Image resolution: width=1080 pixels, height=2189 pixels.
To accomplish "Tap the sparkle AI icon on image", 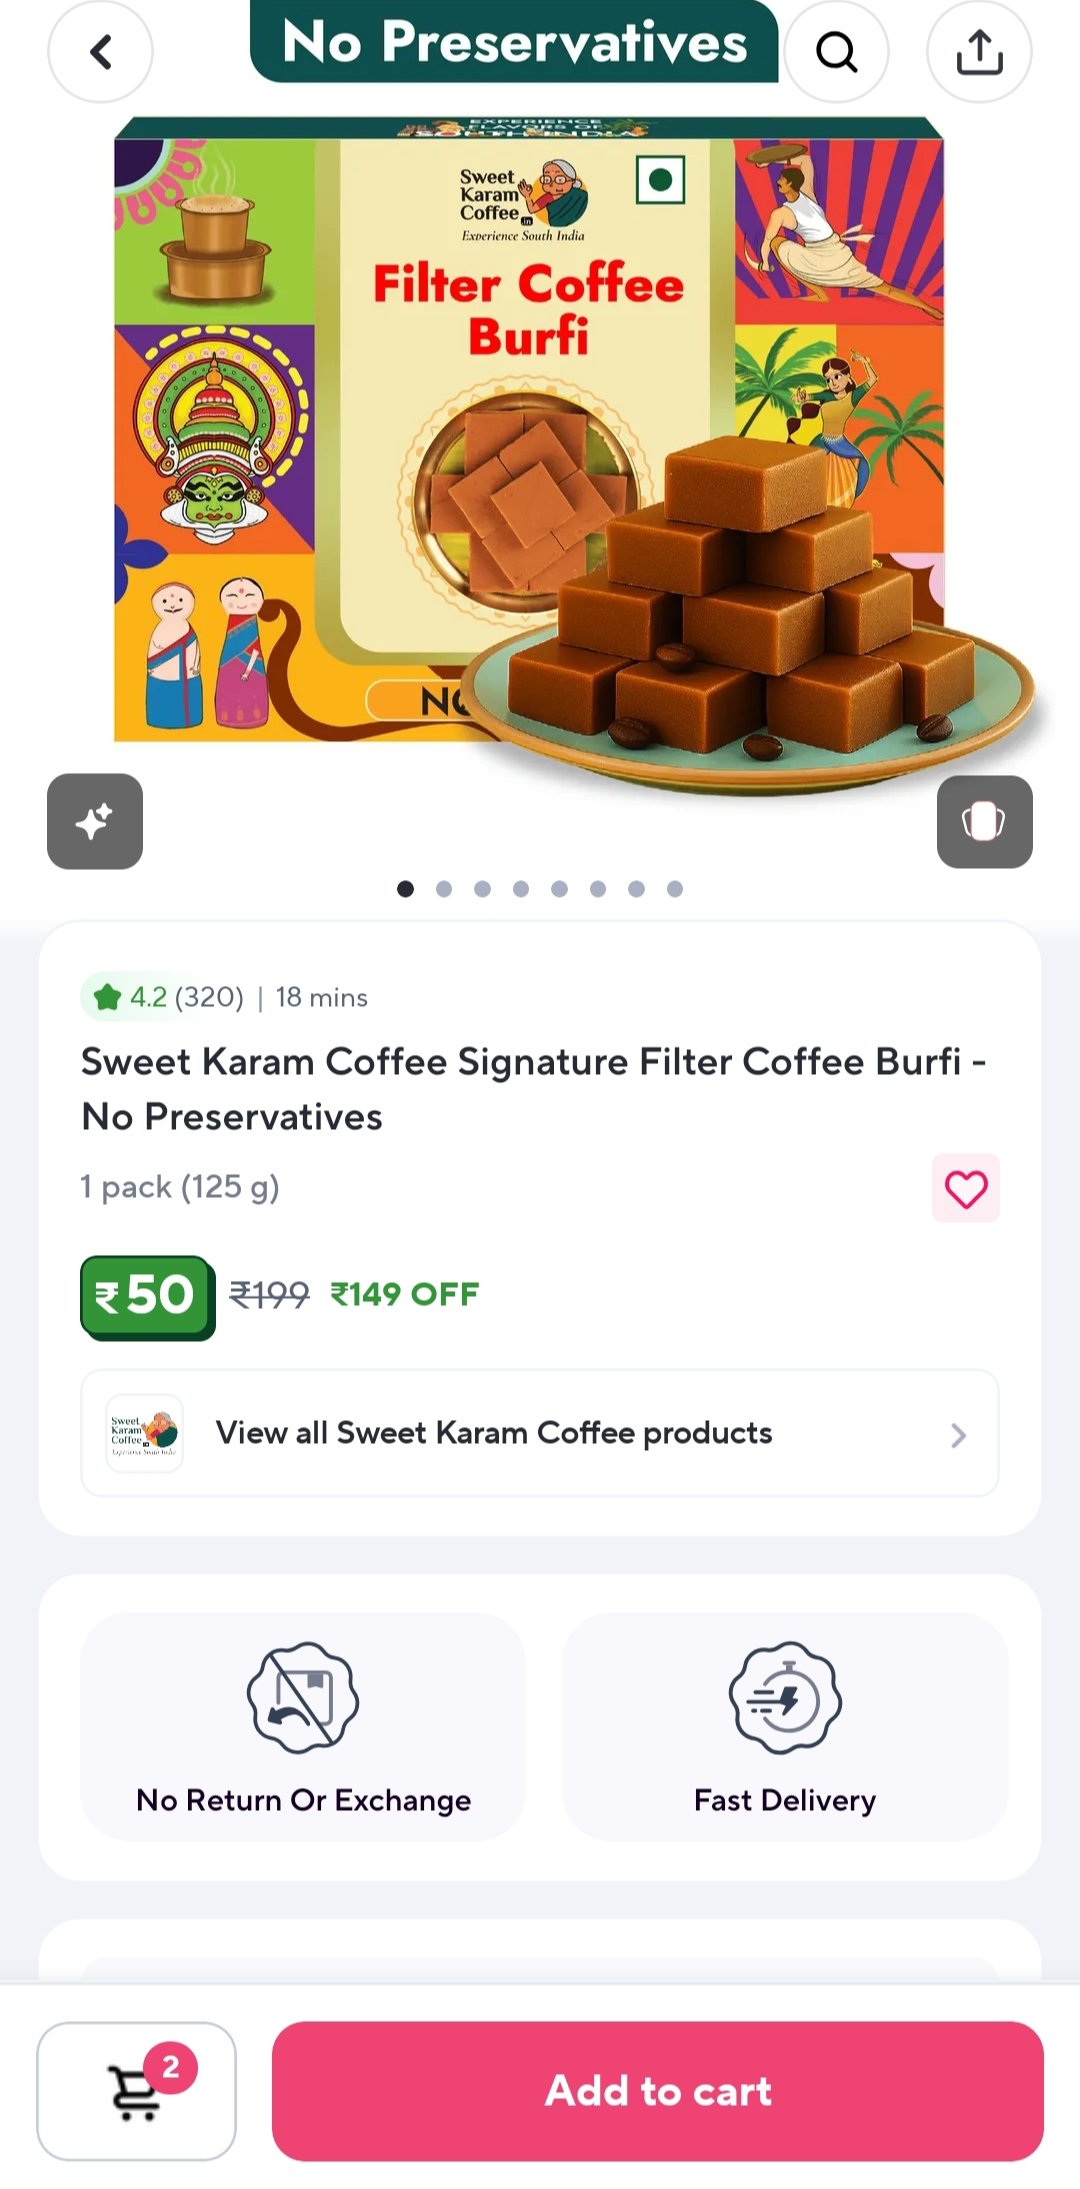I will tap(95, 821).
